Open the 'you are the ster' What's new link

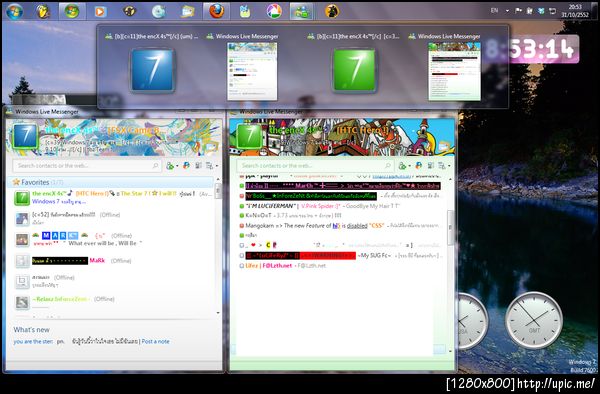(x=33, y=341)
